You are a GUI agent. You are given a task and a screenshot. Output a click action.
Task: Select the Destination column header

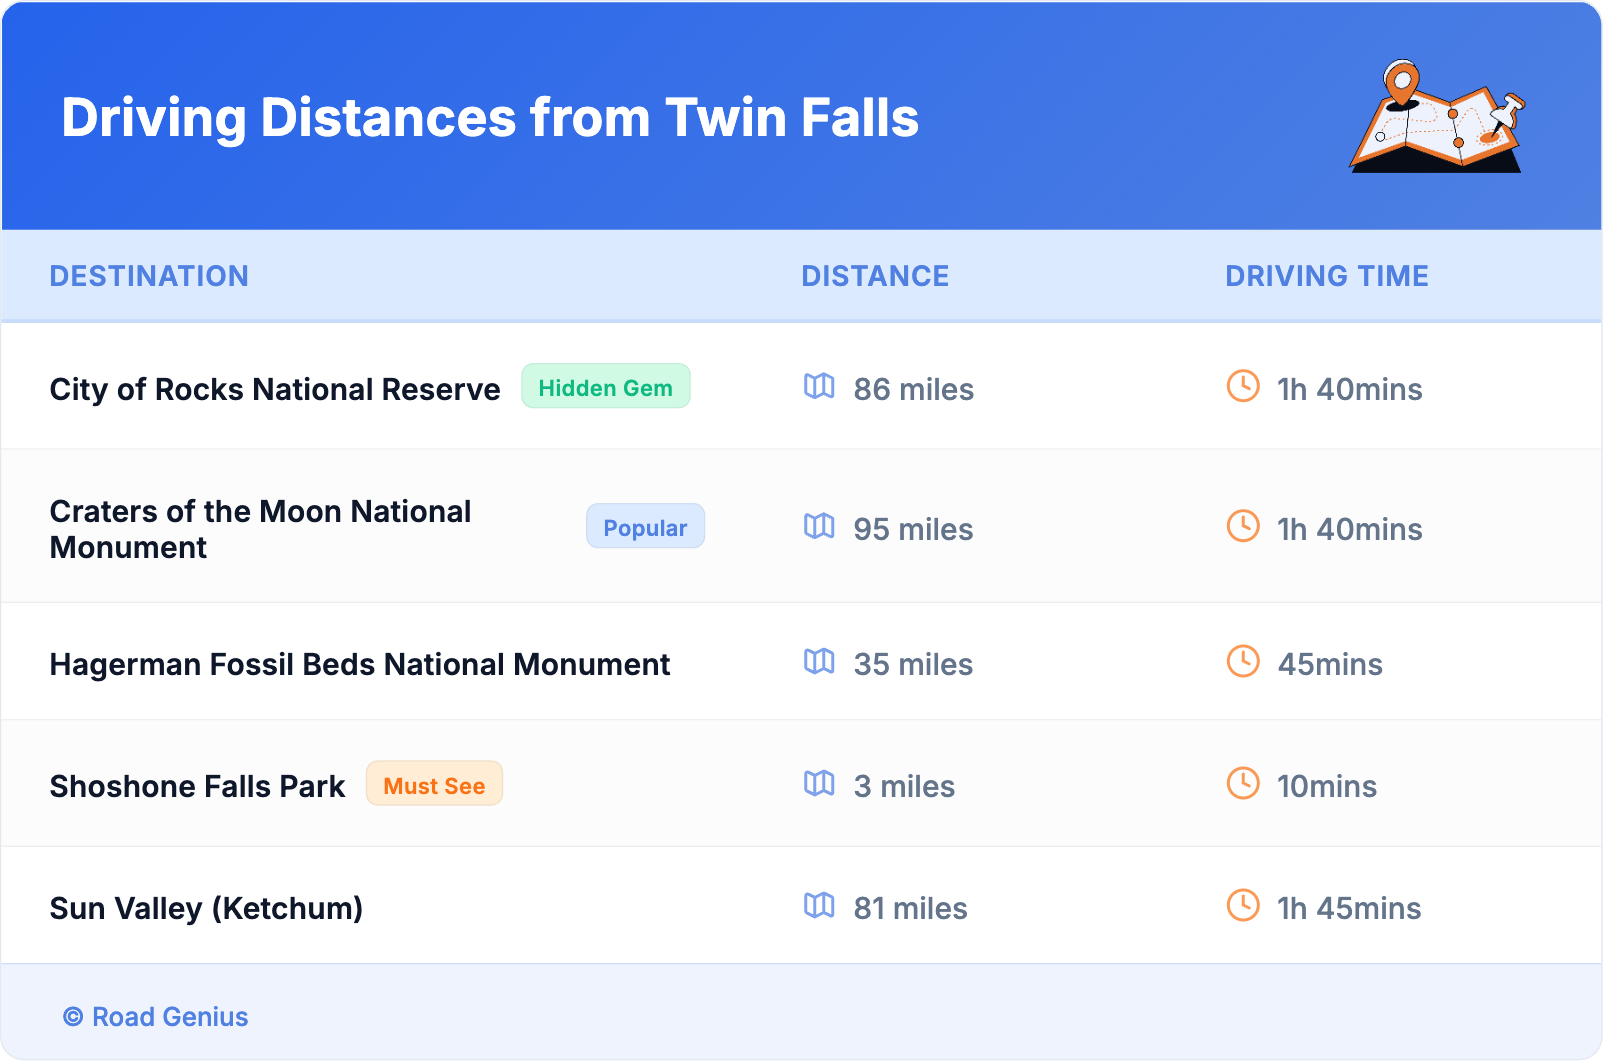pyautogui.click(x=149, y=276)
